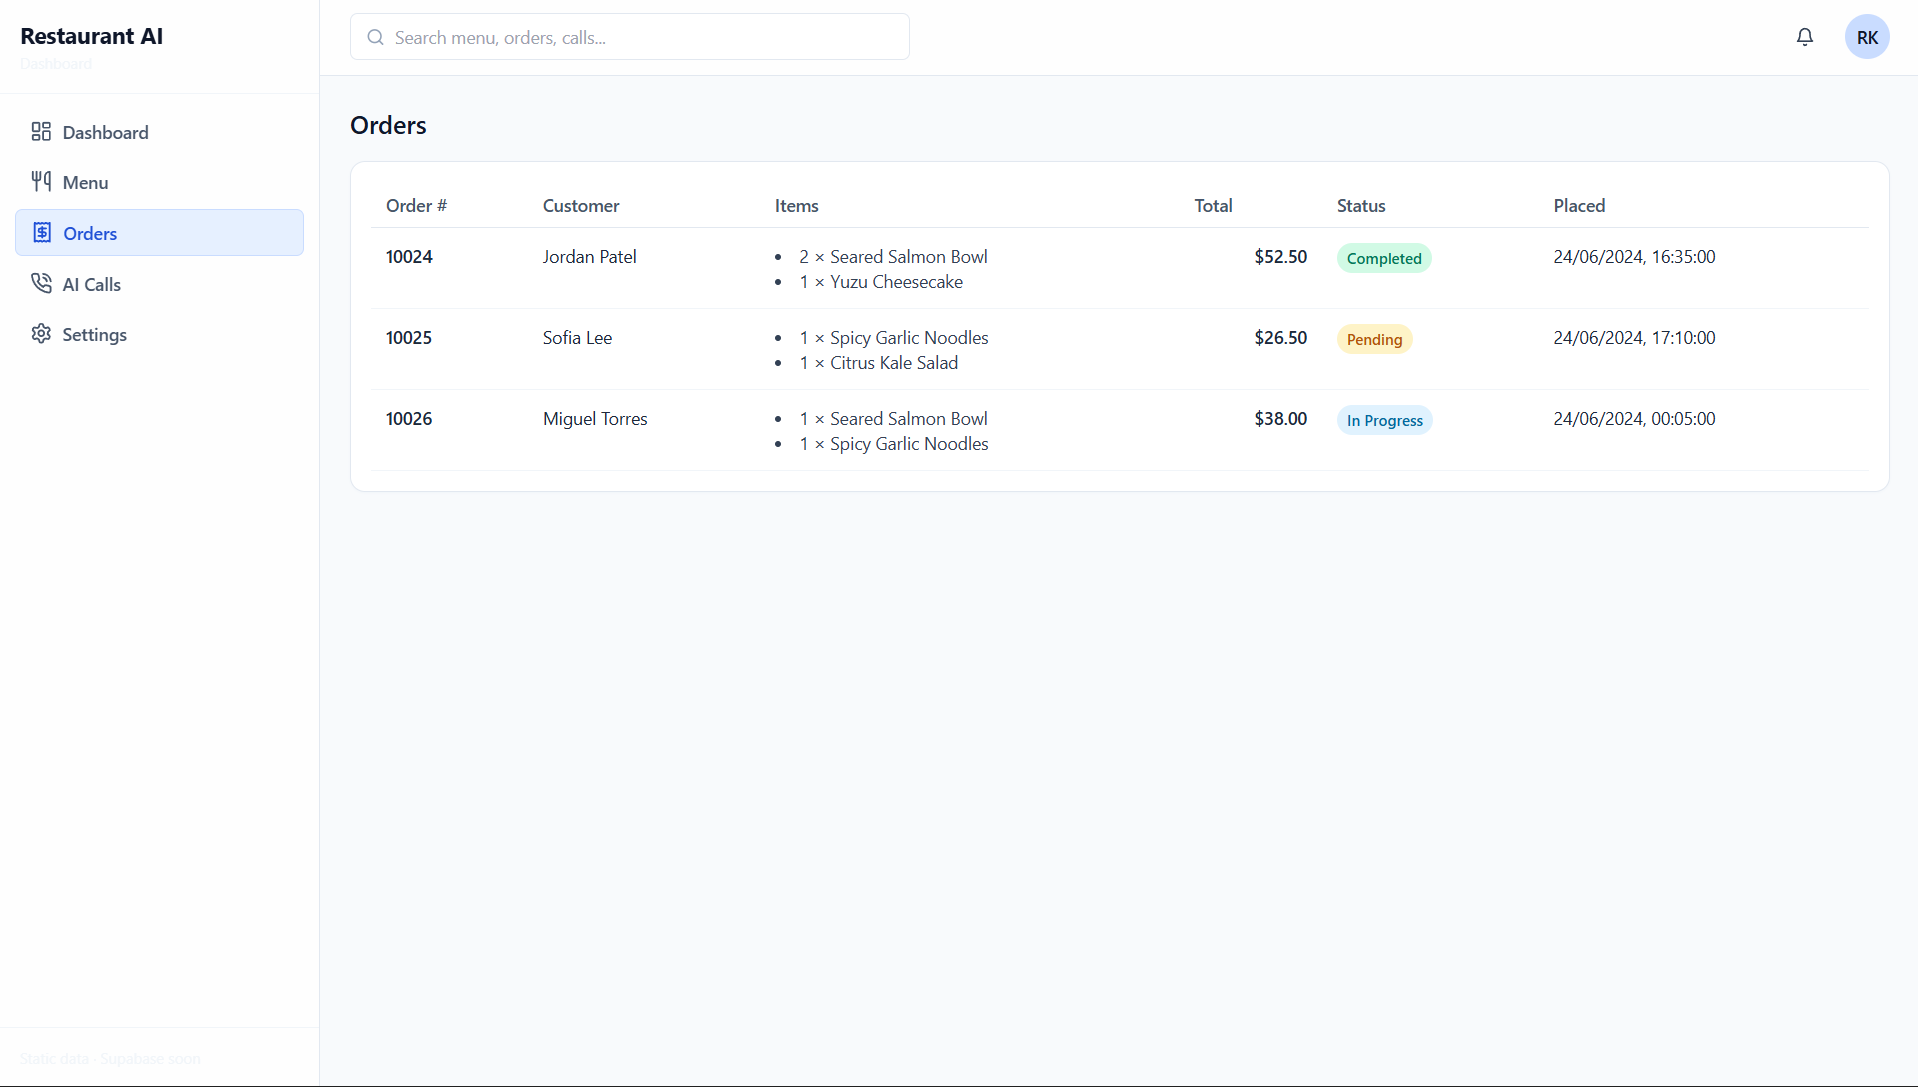Click the AI Calls phone icon
Screen dimensions: 1918x1087
(41, 283)
